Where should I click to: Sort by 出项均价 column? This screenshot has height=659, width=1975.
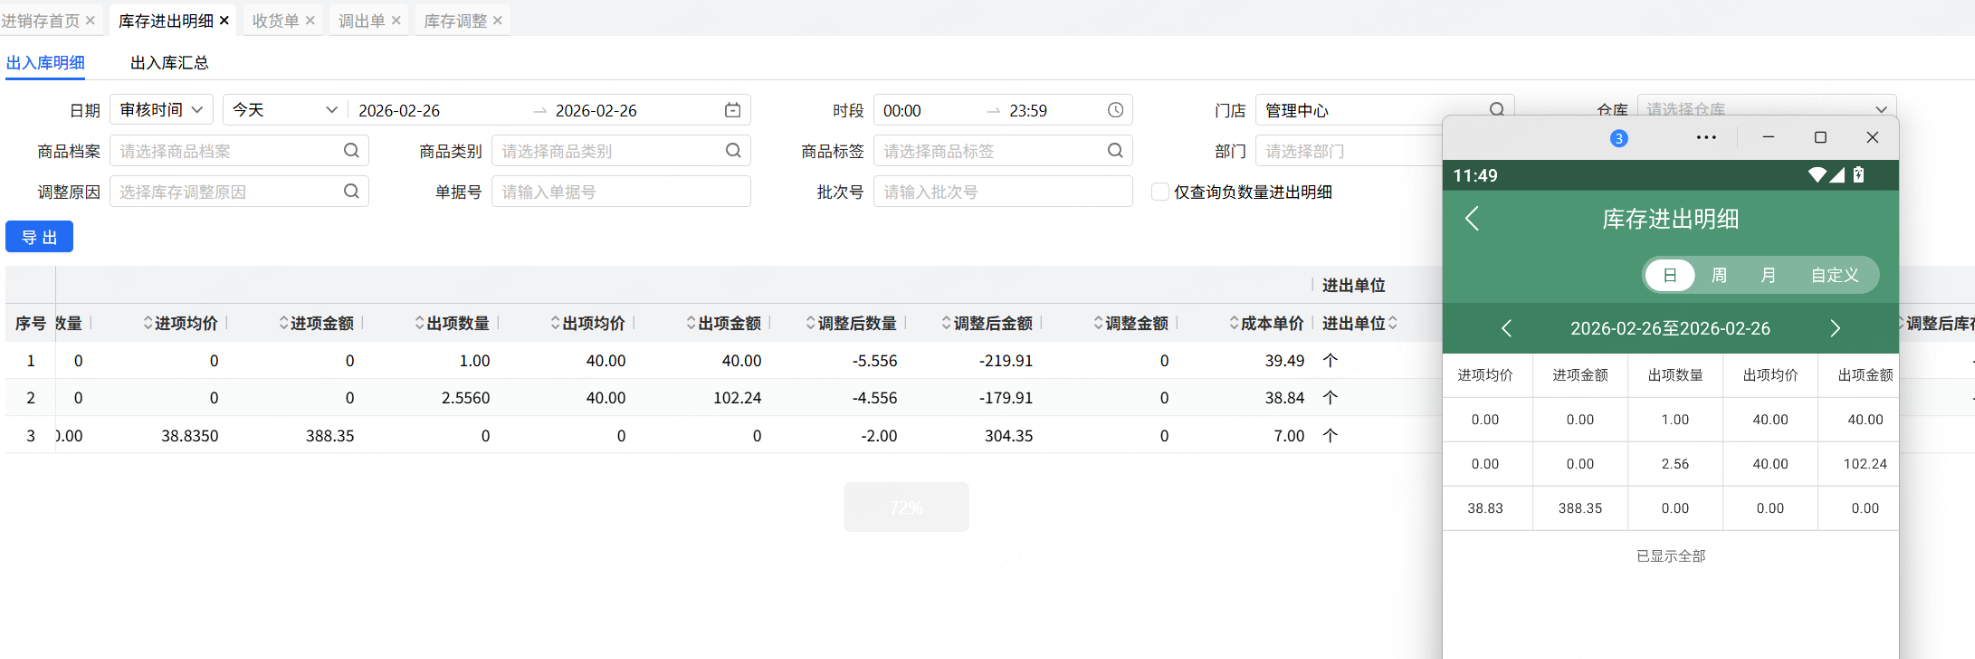pyautogui.click(x=557, y=323)
